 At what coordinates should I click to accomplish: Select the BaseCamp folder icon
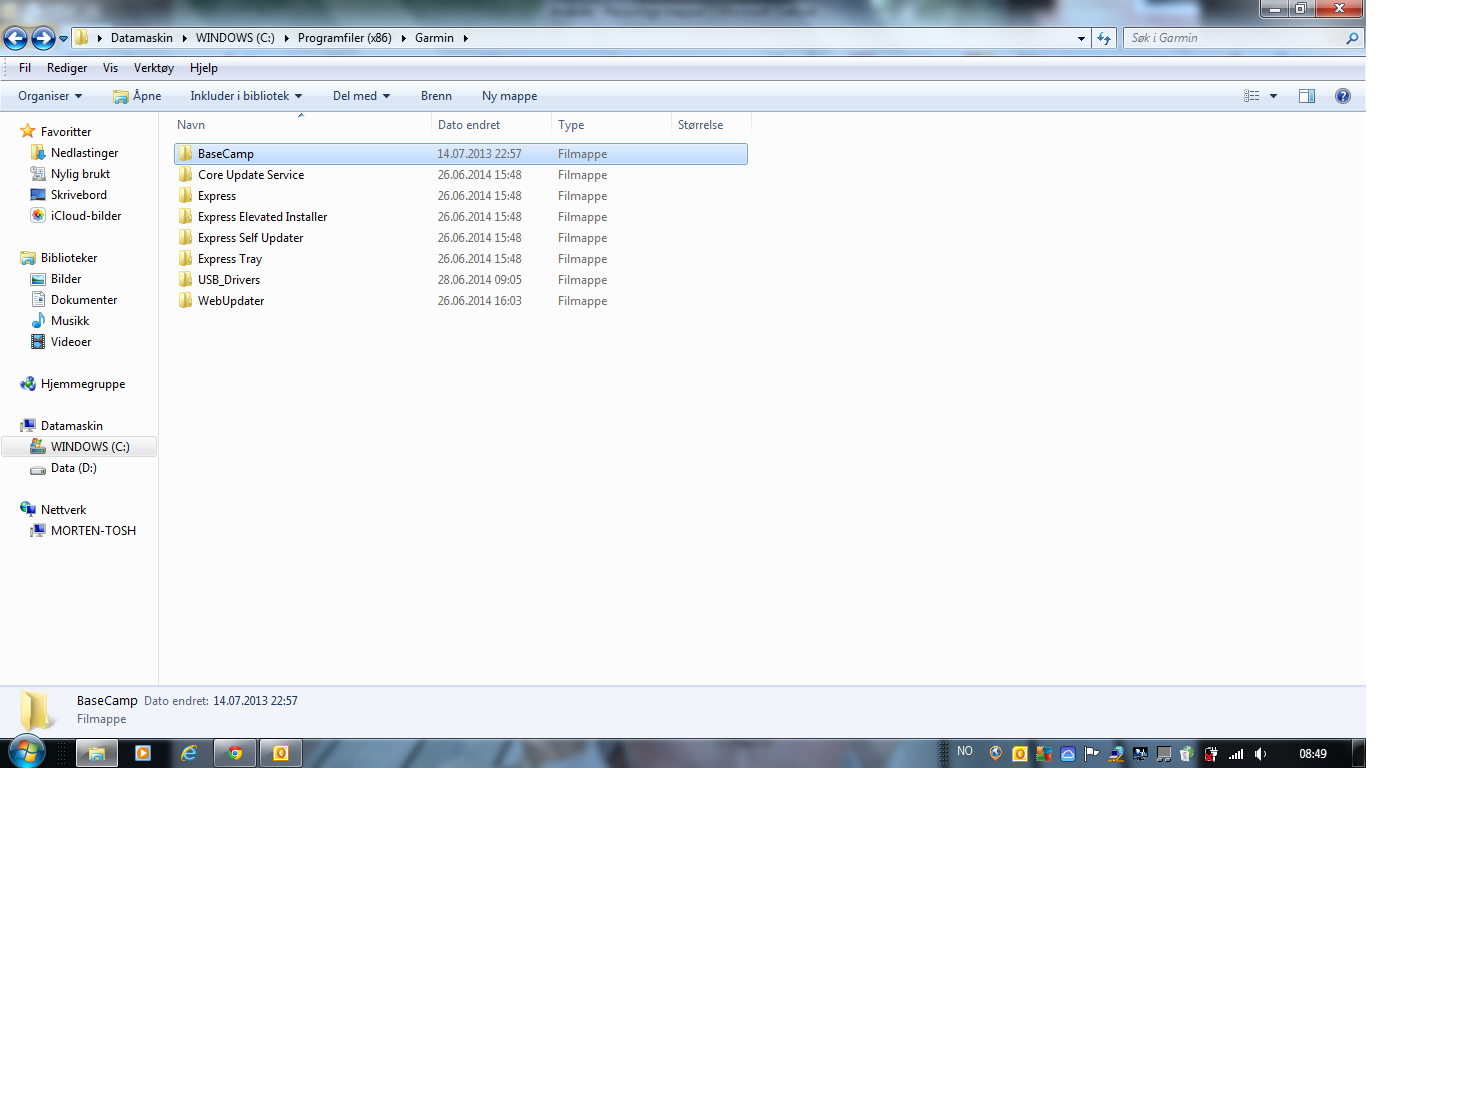click(186, 154)
